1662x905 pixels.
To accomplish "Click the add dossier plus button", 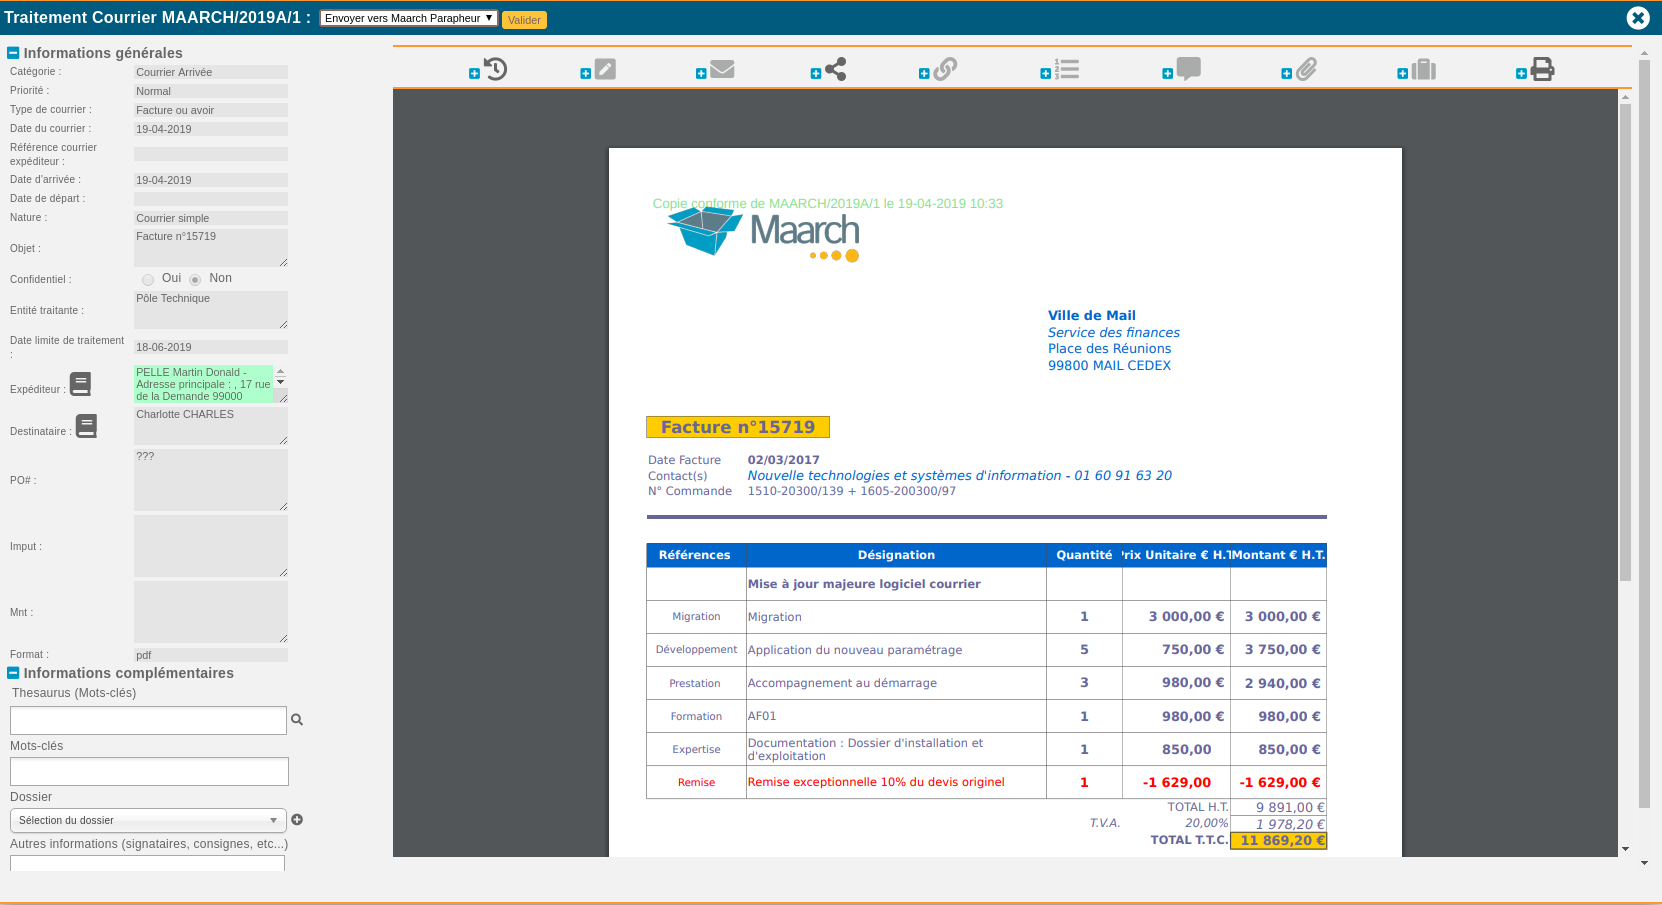I will [x=297, y=820].
